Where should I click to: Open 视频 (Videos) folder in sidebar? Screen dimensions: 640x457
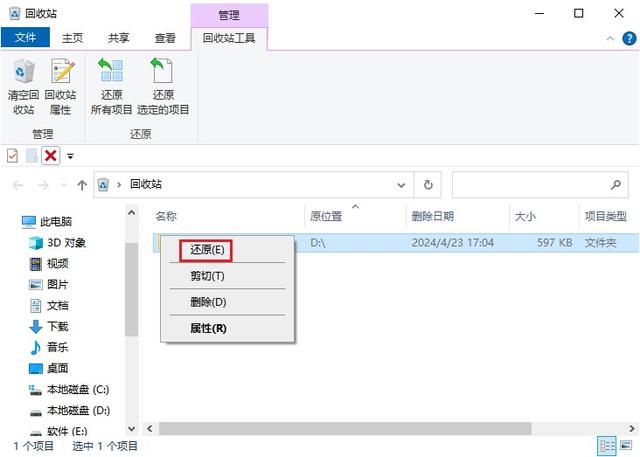click(x=49, y=264)
